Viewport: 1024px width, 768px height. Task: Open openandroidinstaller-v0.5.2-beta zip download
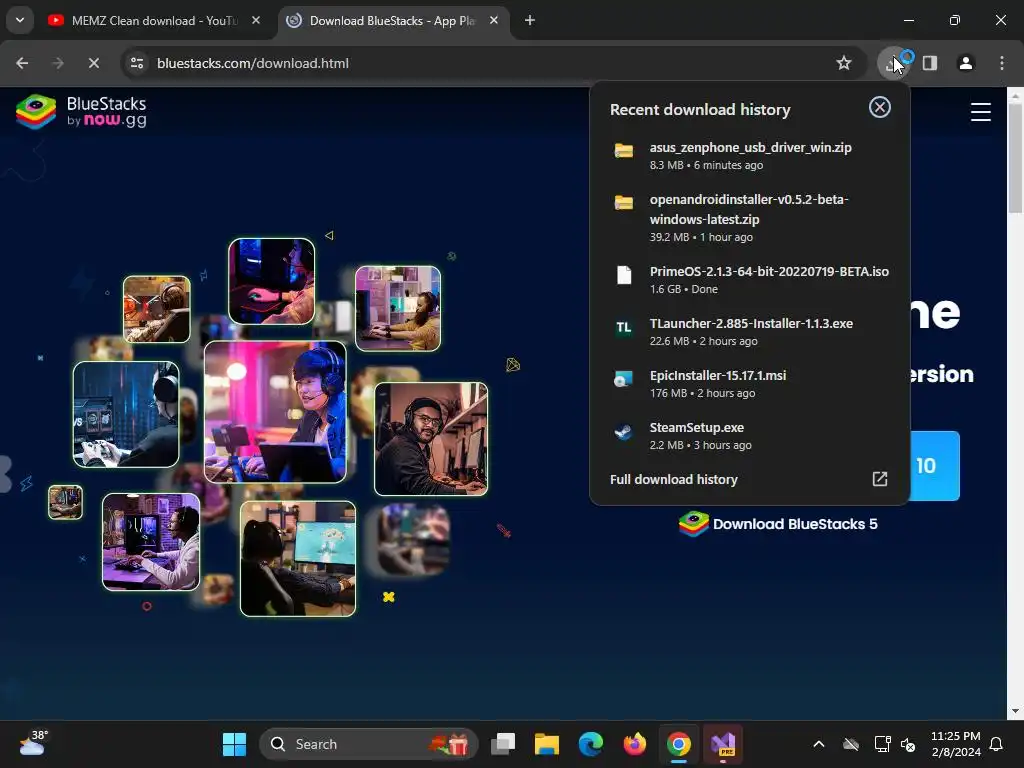click(750, 218)
